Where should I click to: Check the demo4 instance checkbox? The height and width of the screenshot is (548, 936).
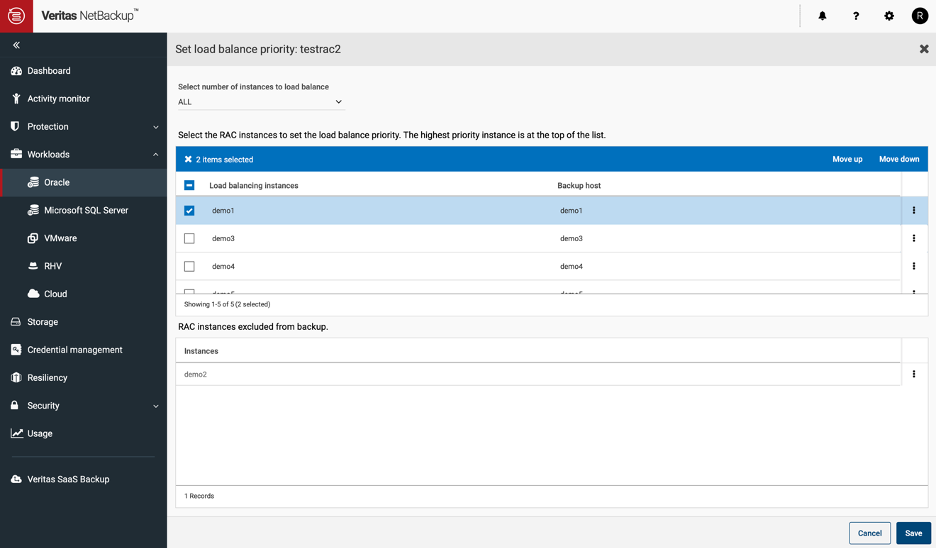tap(189, 266)
